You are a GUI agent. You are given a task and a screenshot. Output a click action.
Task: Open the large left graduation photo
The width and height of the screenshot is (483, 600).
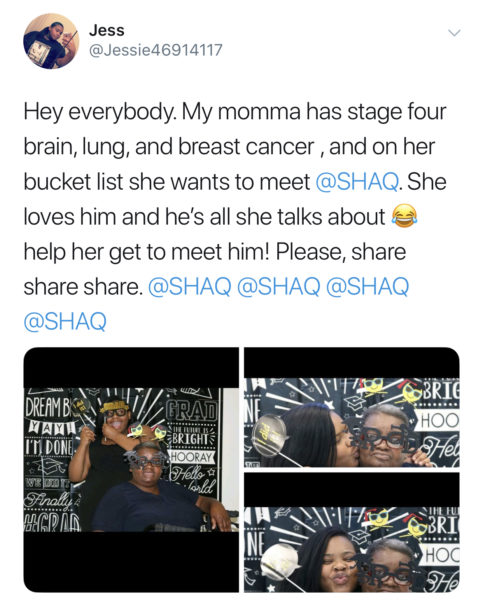click(x=131, y=470)
